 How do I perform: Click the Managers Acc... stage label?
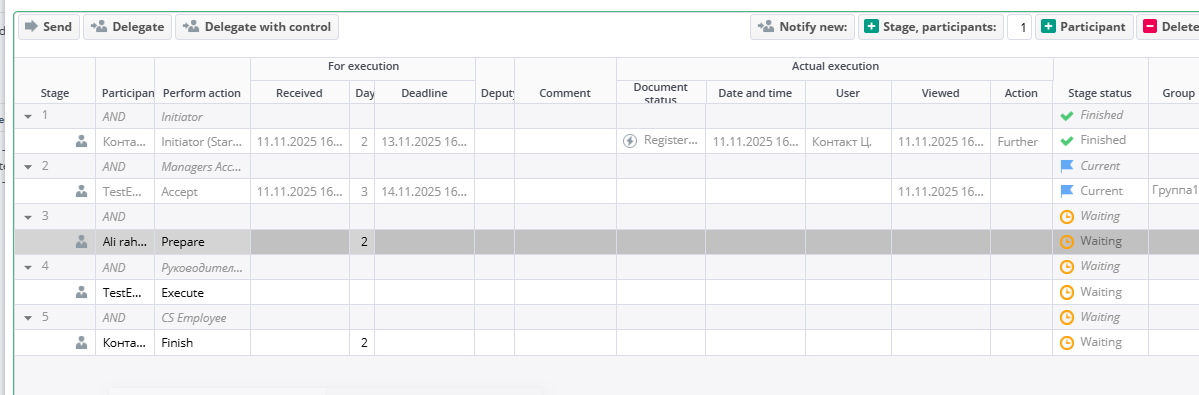[x=202, y=166]
